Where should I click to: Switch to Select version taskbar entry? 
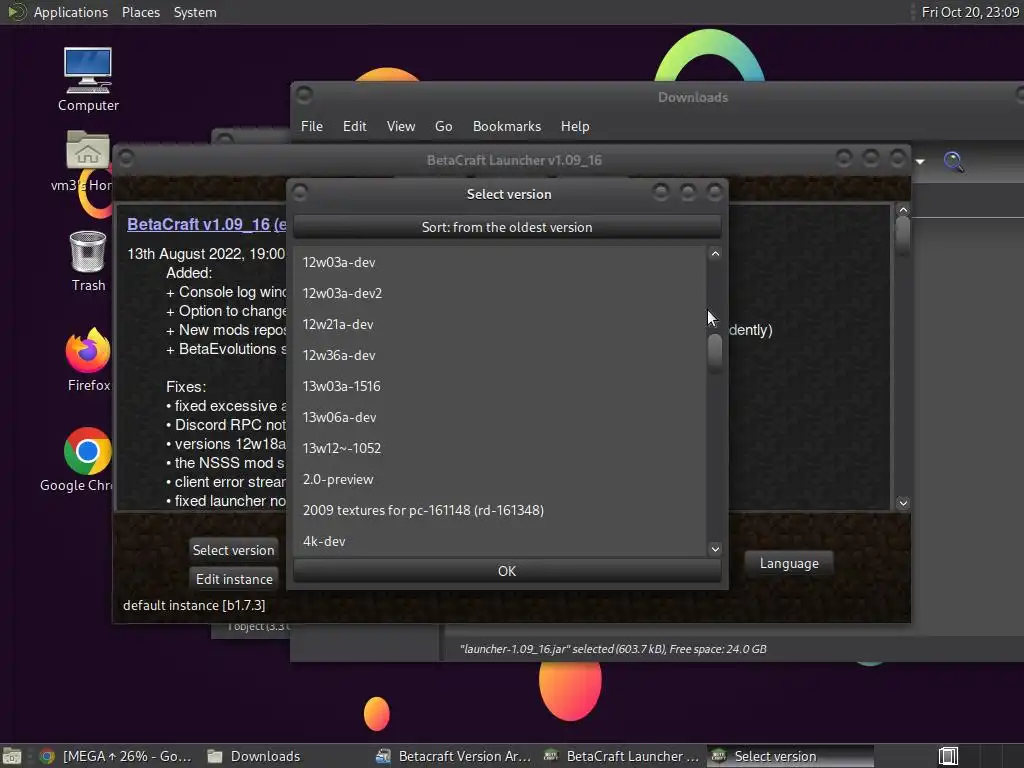(790, 756)
